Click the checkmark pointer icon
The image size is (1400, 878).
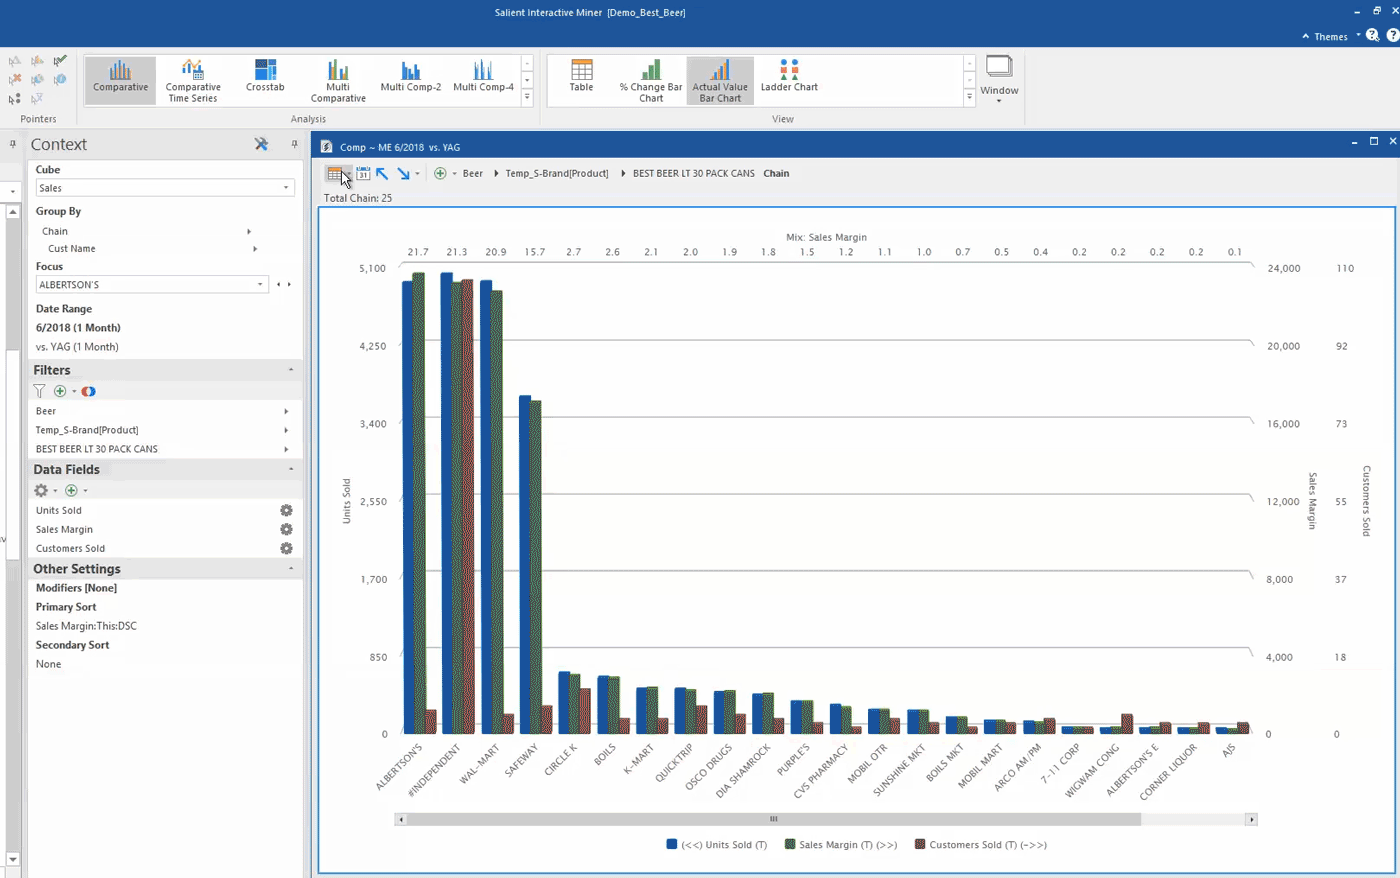(x=60, y=61)
